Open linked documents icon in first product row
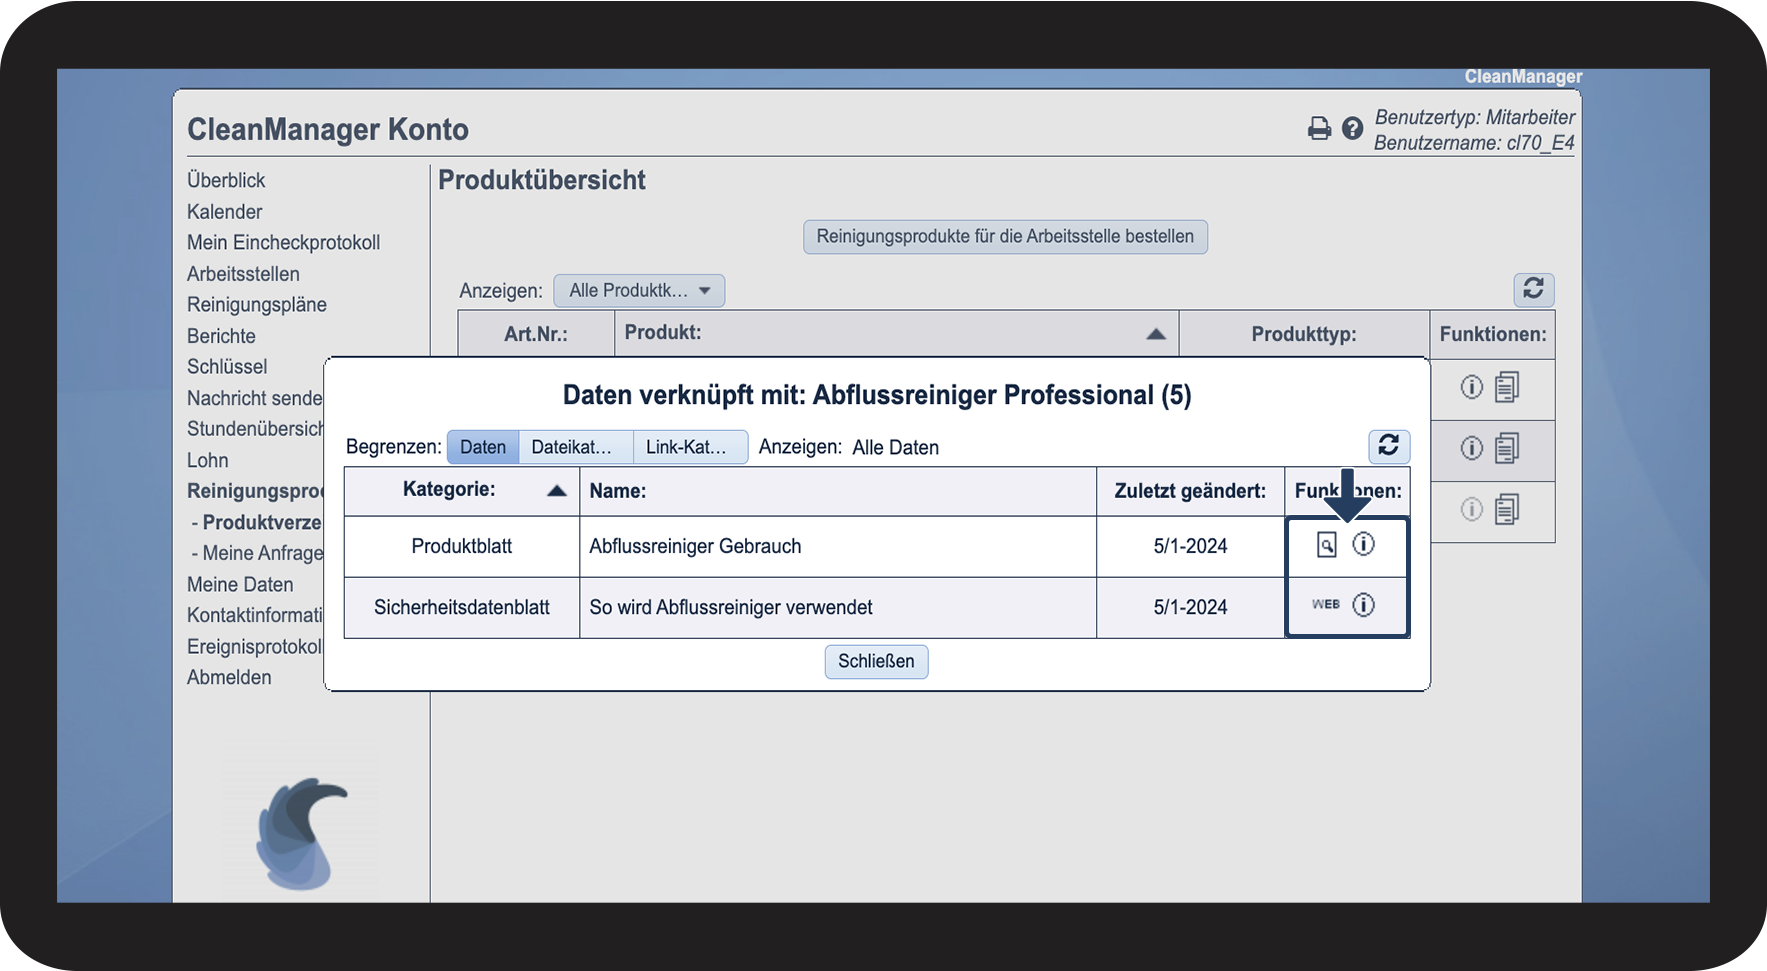The width and height of the screenshot is (1767, 971). (x=1506, y=387)
